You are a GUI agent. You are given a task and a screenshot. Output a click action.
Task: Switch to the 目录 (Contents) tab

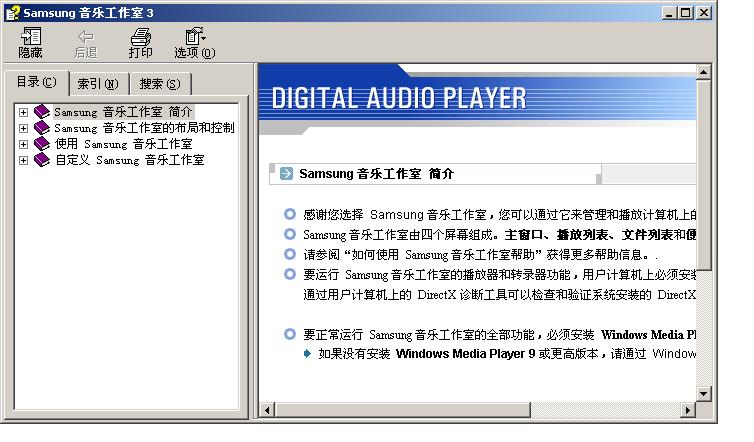[37, 82]
